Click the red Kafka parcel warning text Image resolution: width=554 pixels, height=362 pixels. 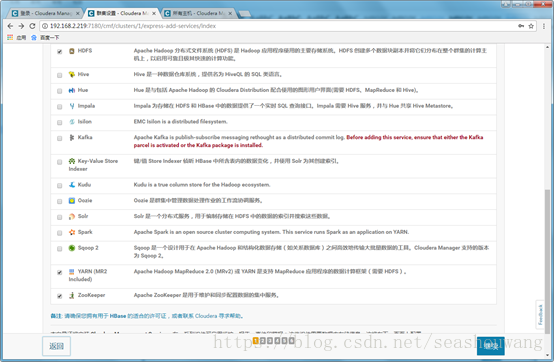[308, 141]
